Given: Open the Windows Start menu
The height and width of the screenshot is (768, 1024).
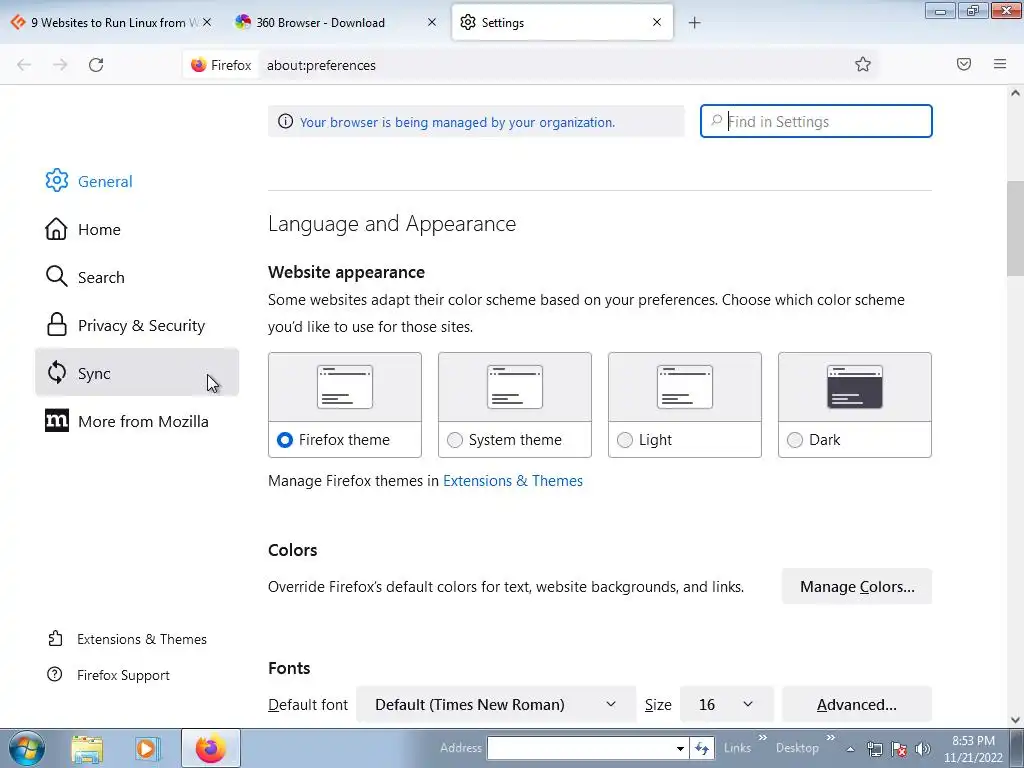Looking at the screenshot, I should 26,748.
